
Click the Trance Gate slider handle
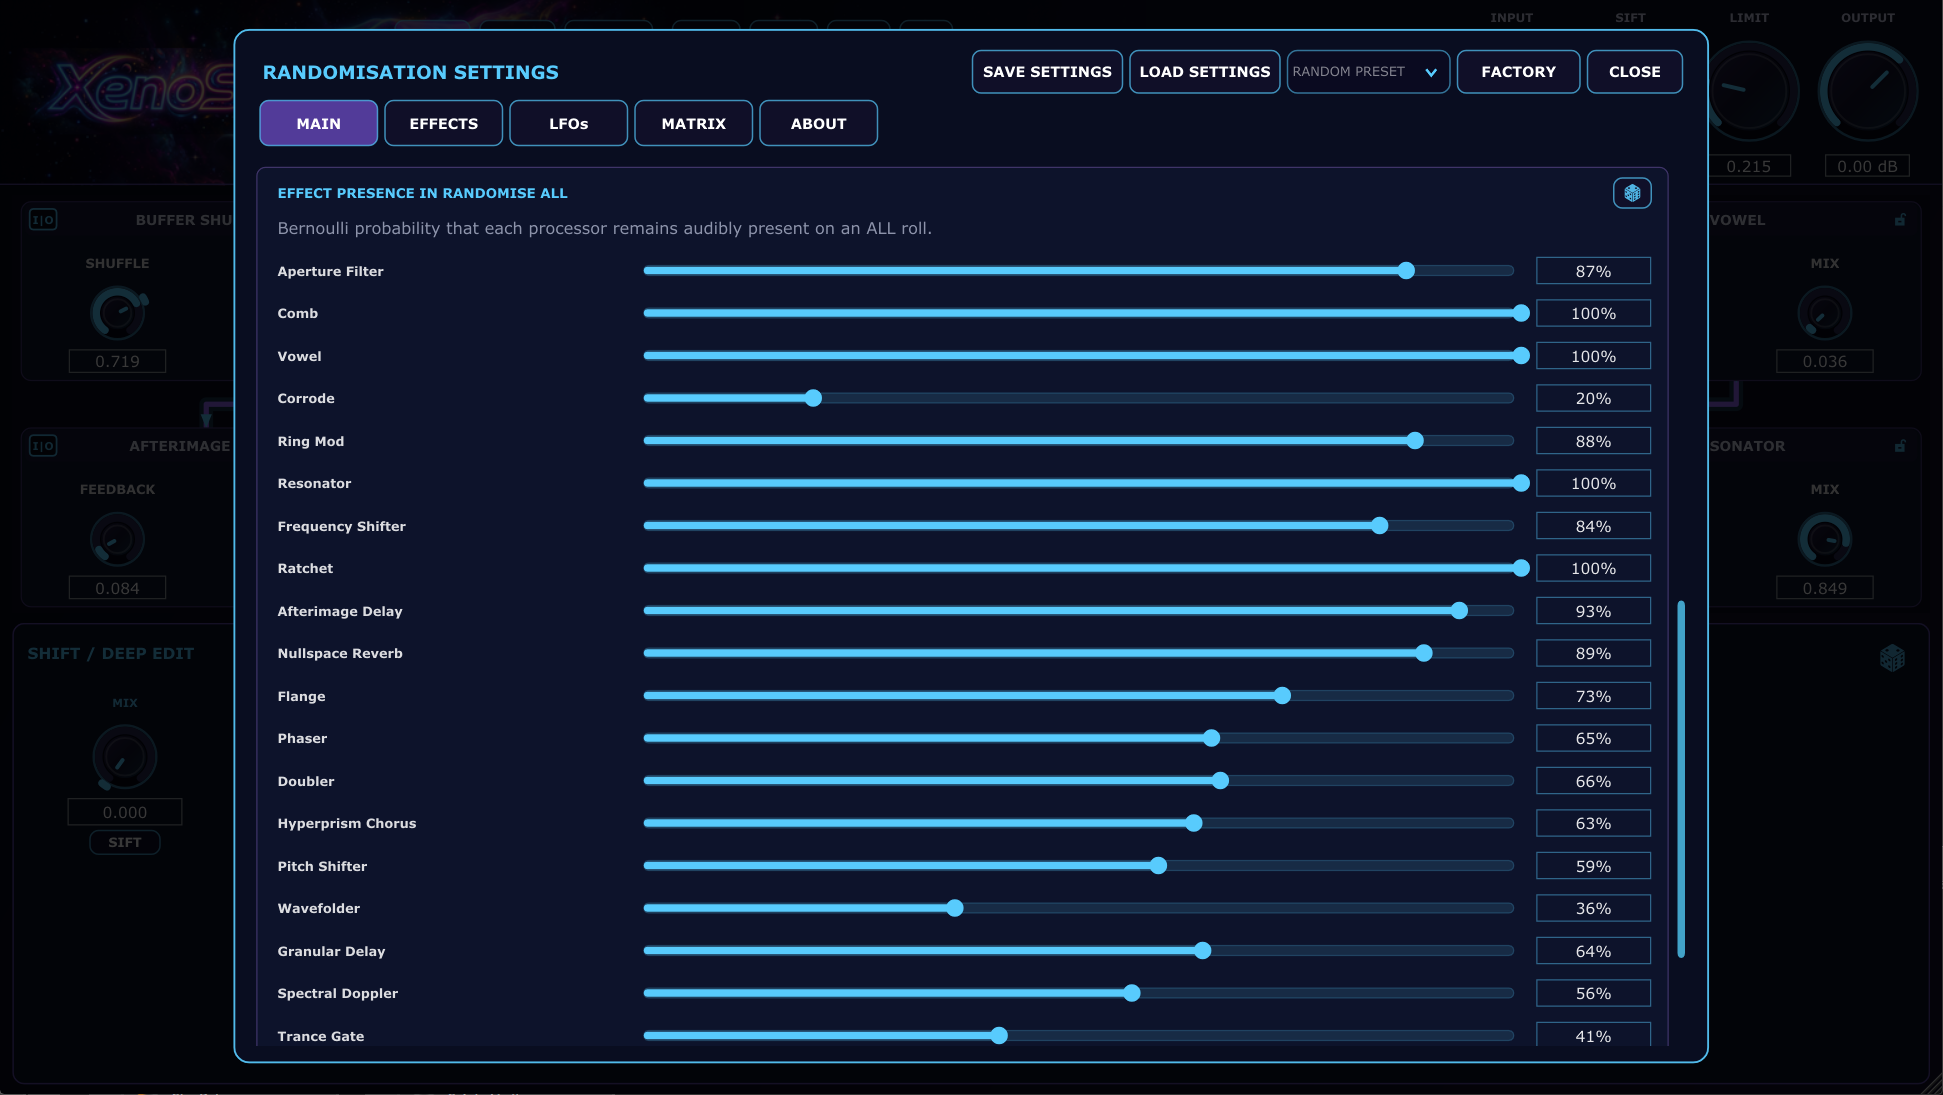998,1036
